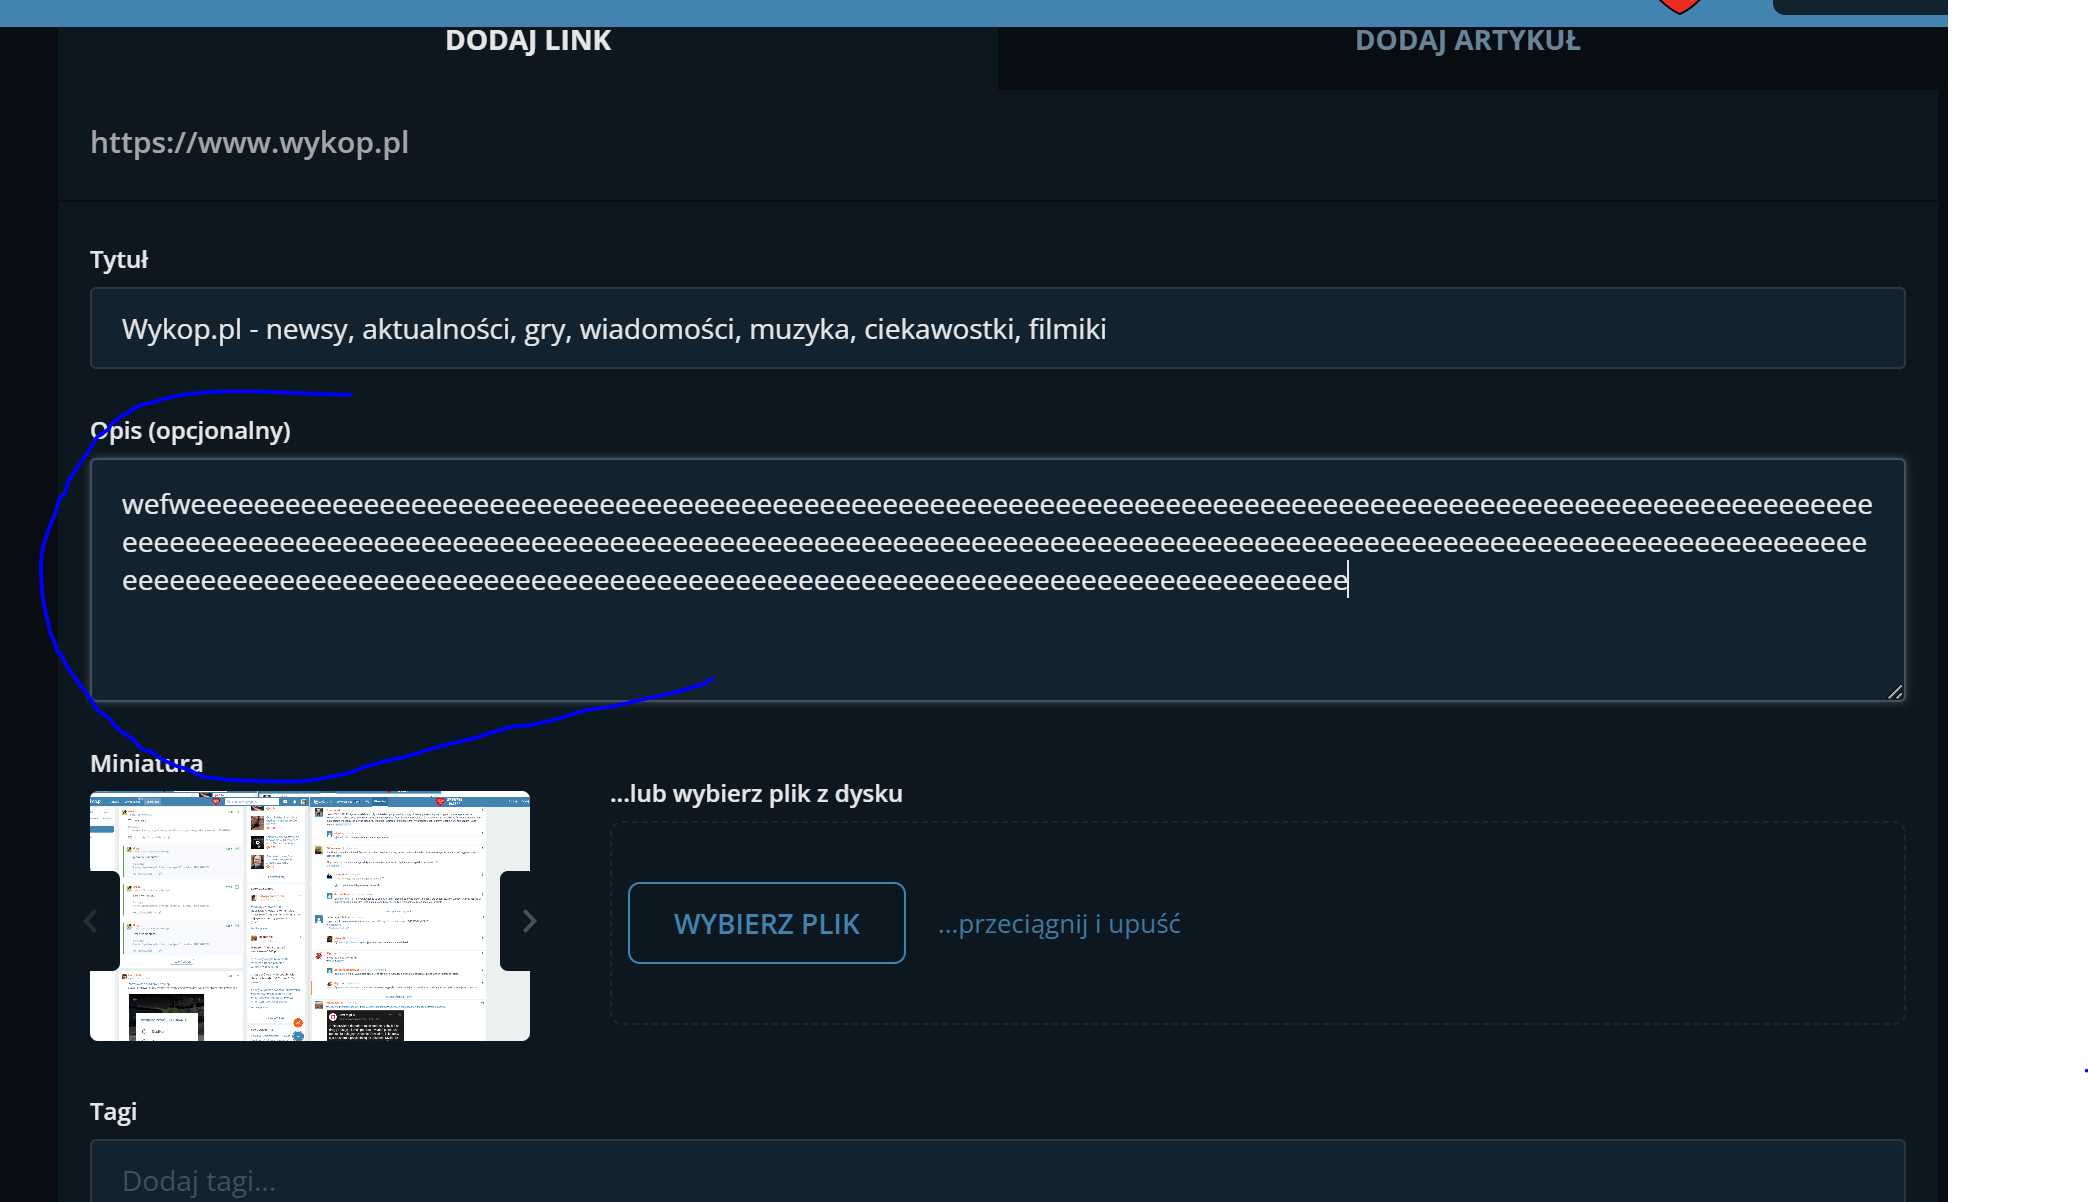Click the resize grip of description box
Viewport: 2088px width, 1202px height.
tap(1894, 691)
